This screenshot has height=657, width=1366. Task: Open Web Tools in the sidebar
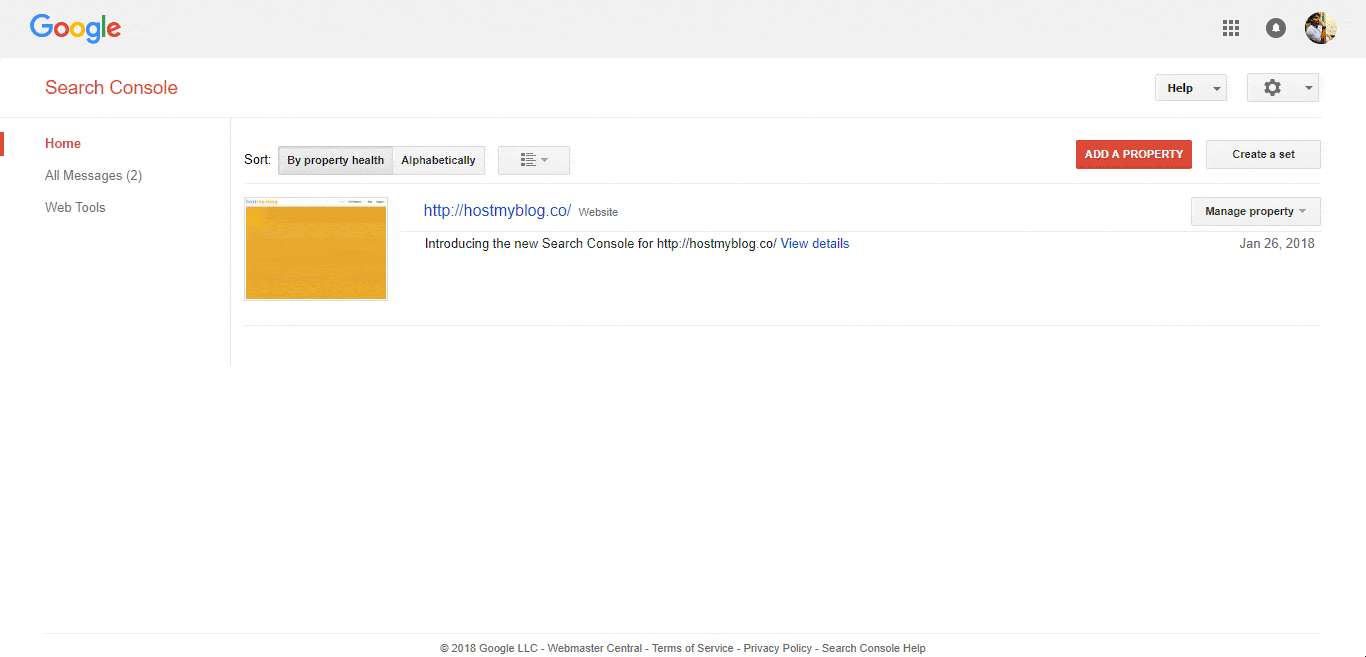click(75, 208)
